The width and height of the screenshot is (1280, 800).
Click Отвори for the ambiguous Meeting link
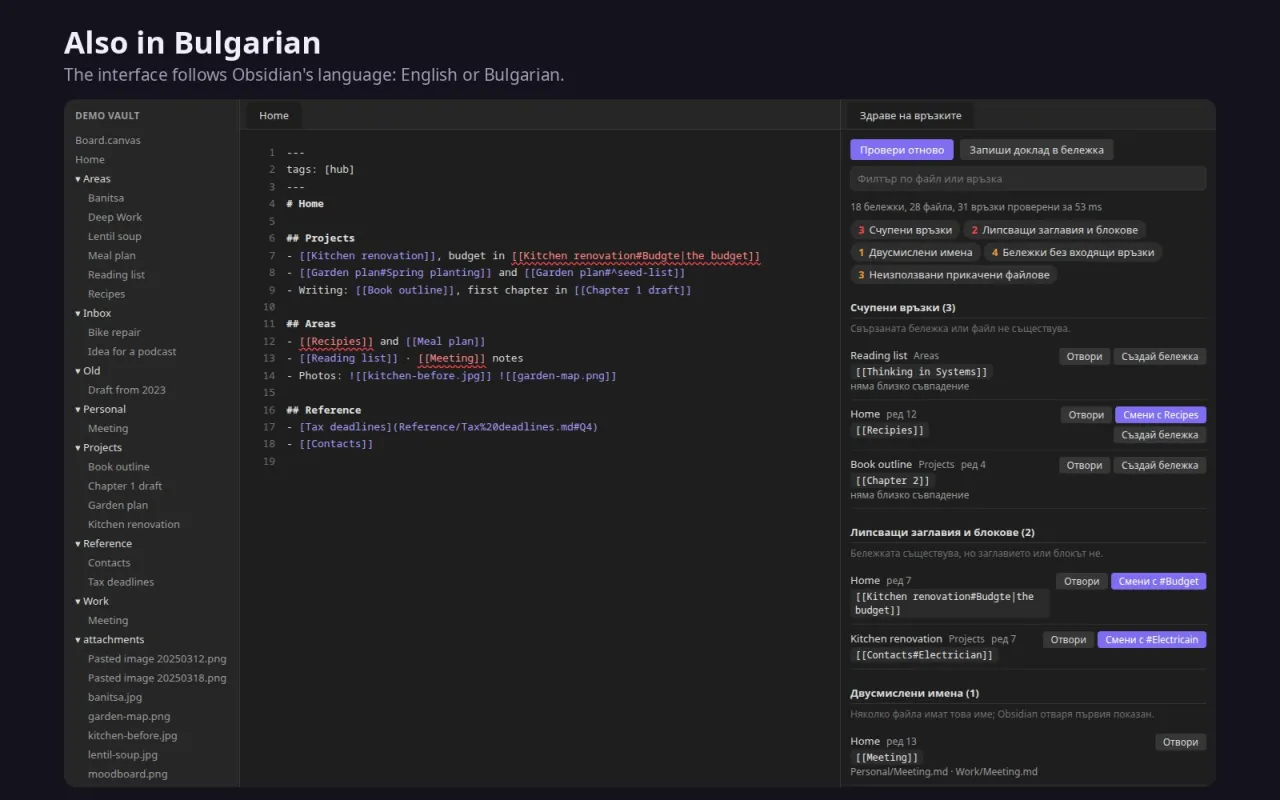tap(1181, 742)
